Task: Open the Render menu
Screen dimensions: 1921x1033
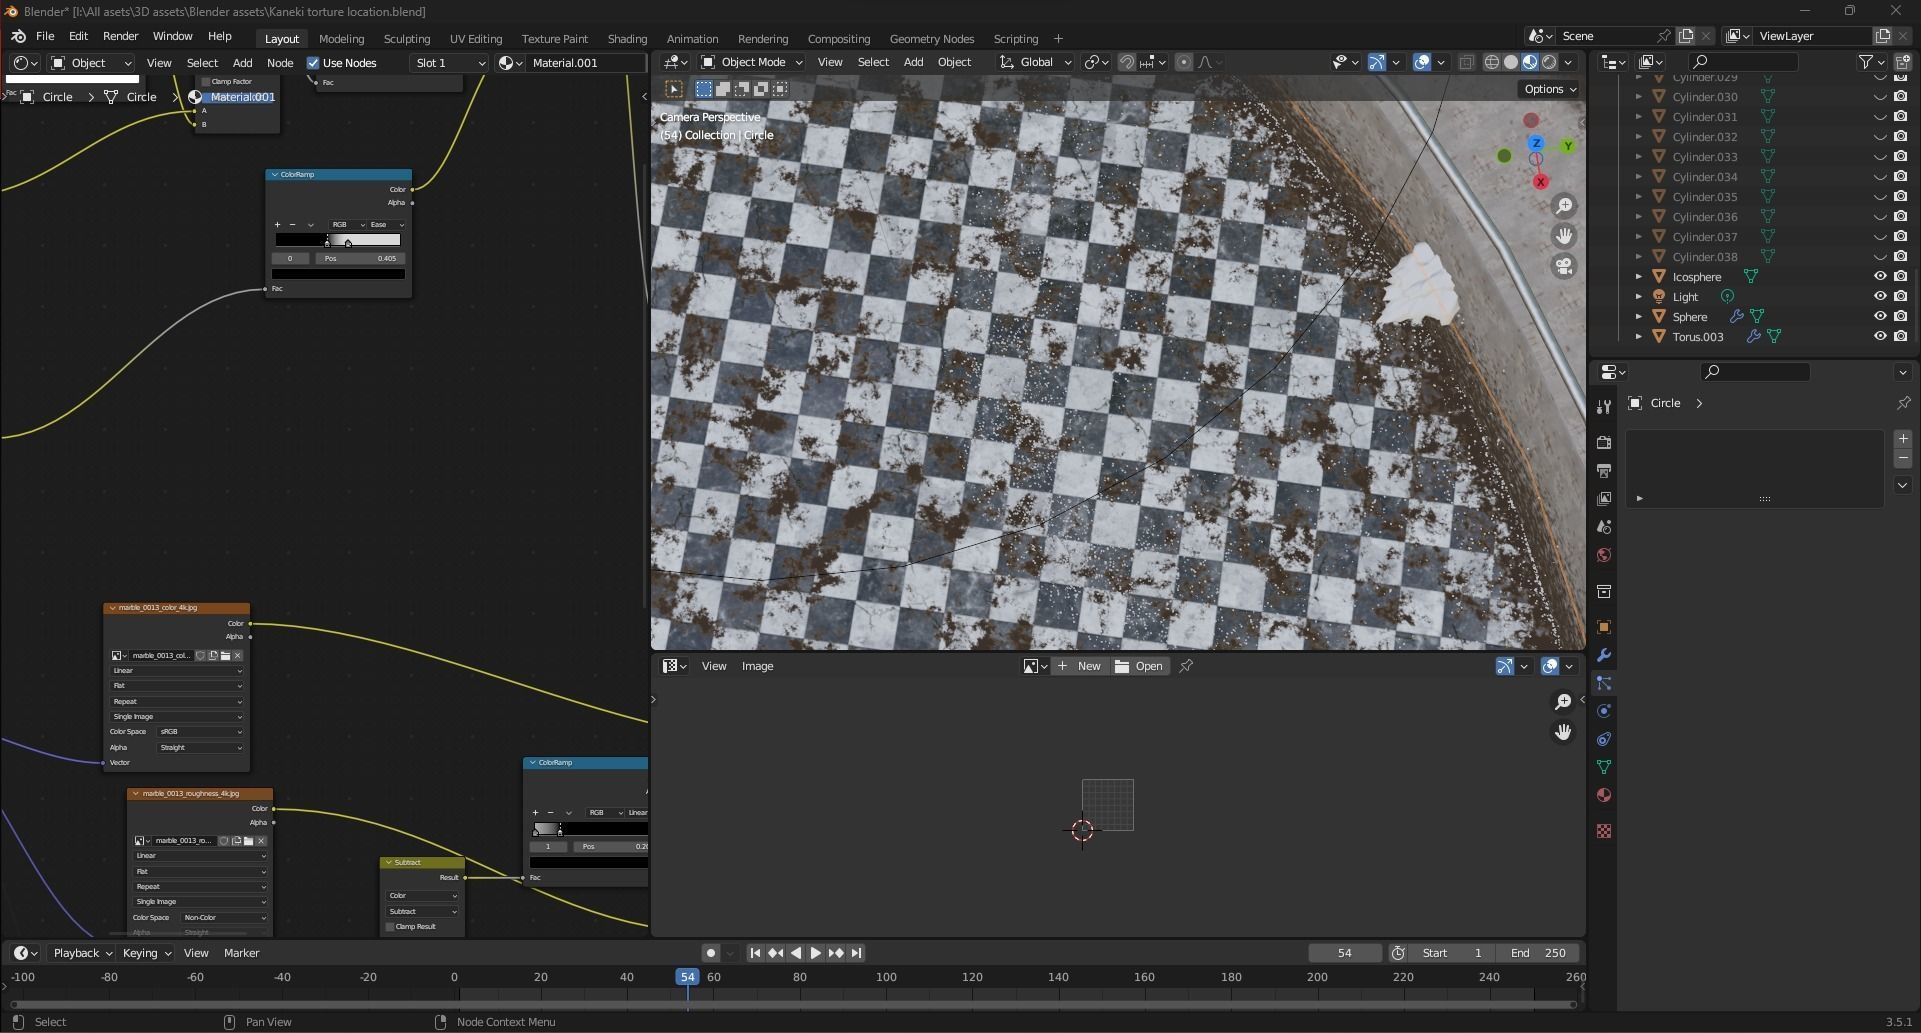Action: pyautogui.click(x=120, y=36)
